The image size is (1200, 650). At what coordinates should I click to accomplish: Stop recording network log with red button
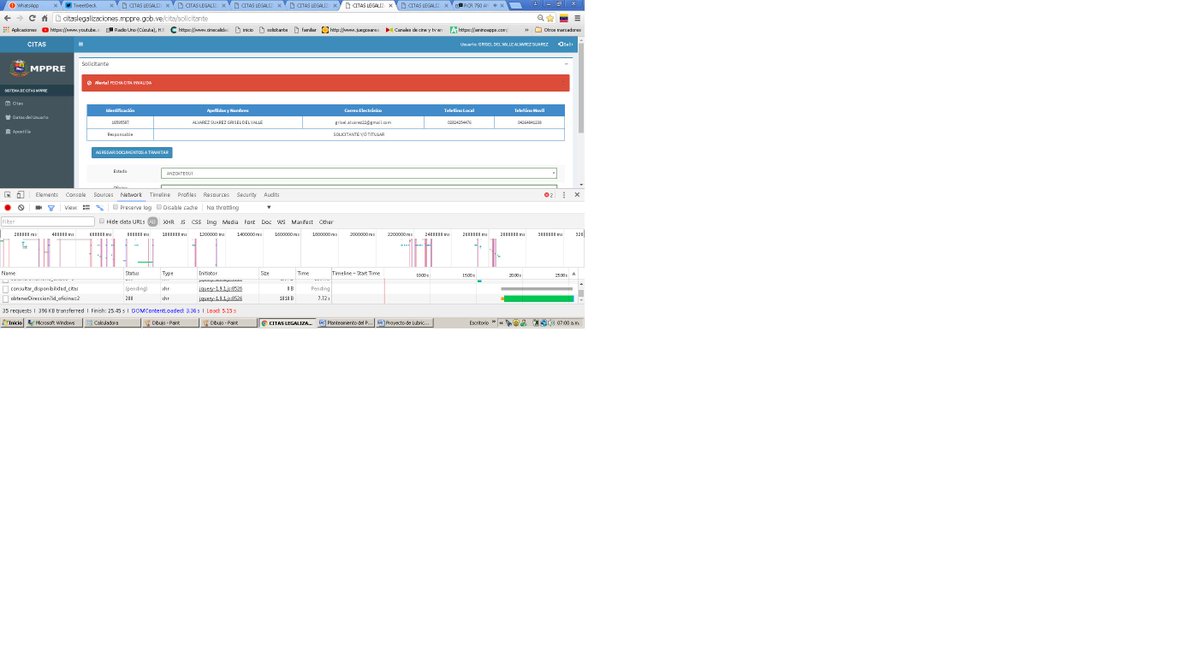[8, 208]
